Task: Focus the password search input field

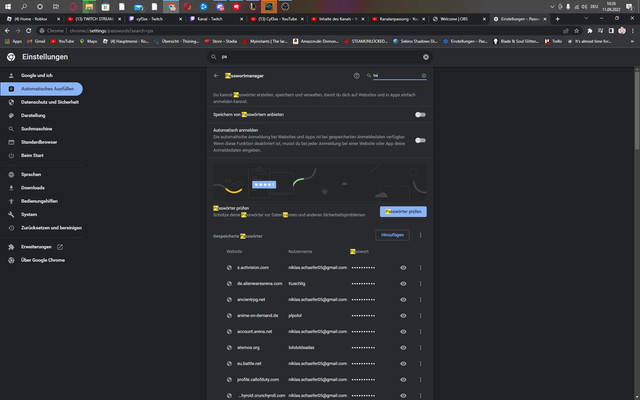Action: (x=397, y=76)
